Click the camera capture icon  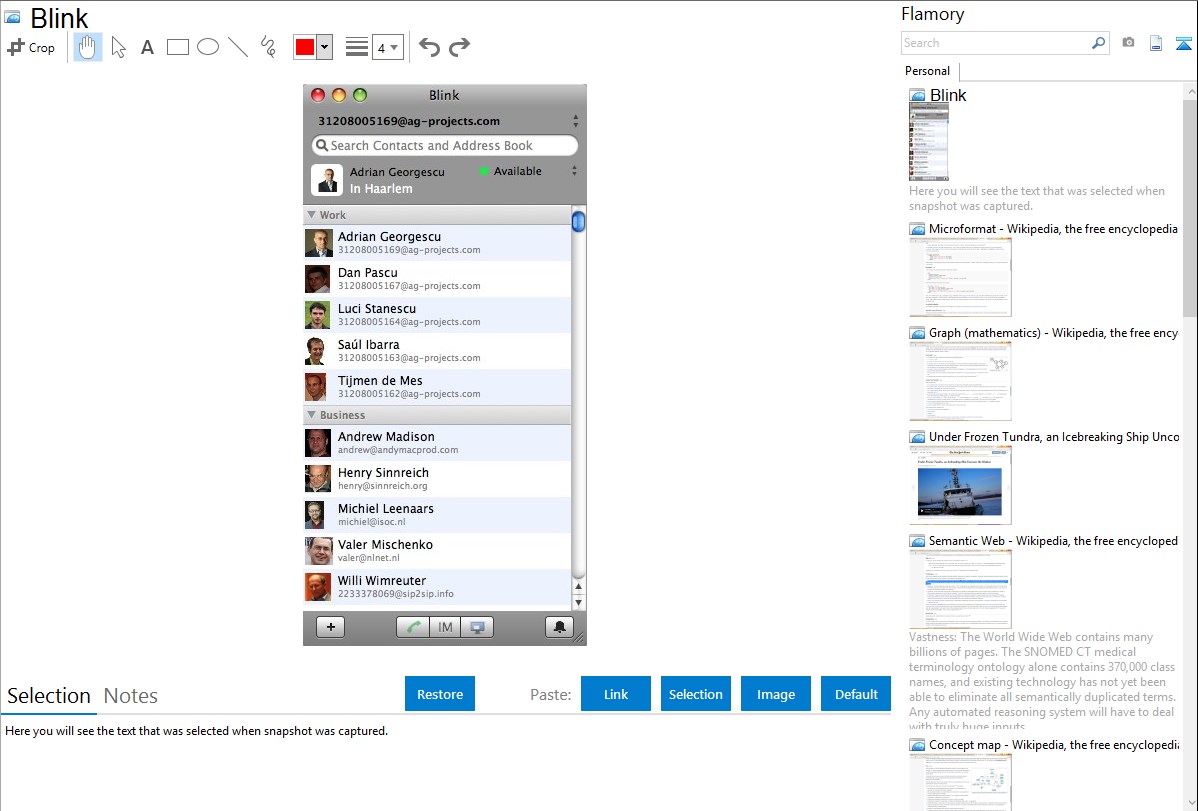coord(1128,43)
